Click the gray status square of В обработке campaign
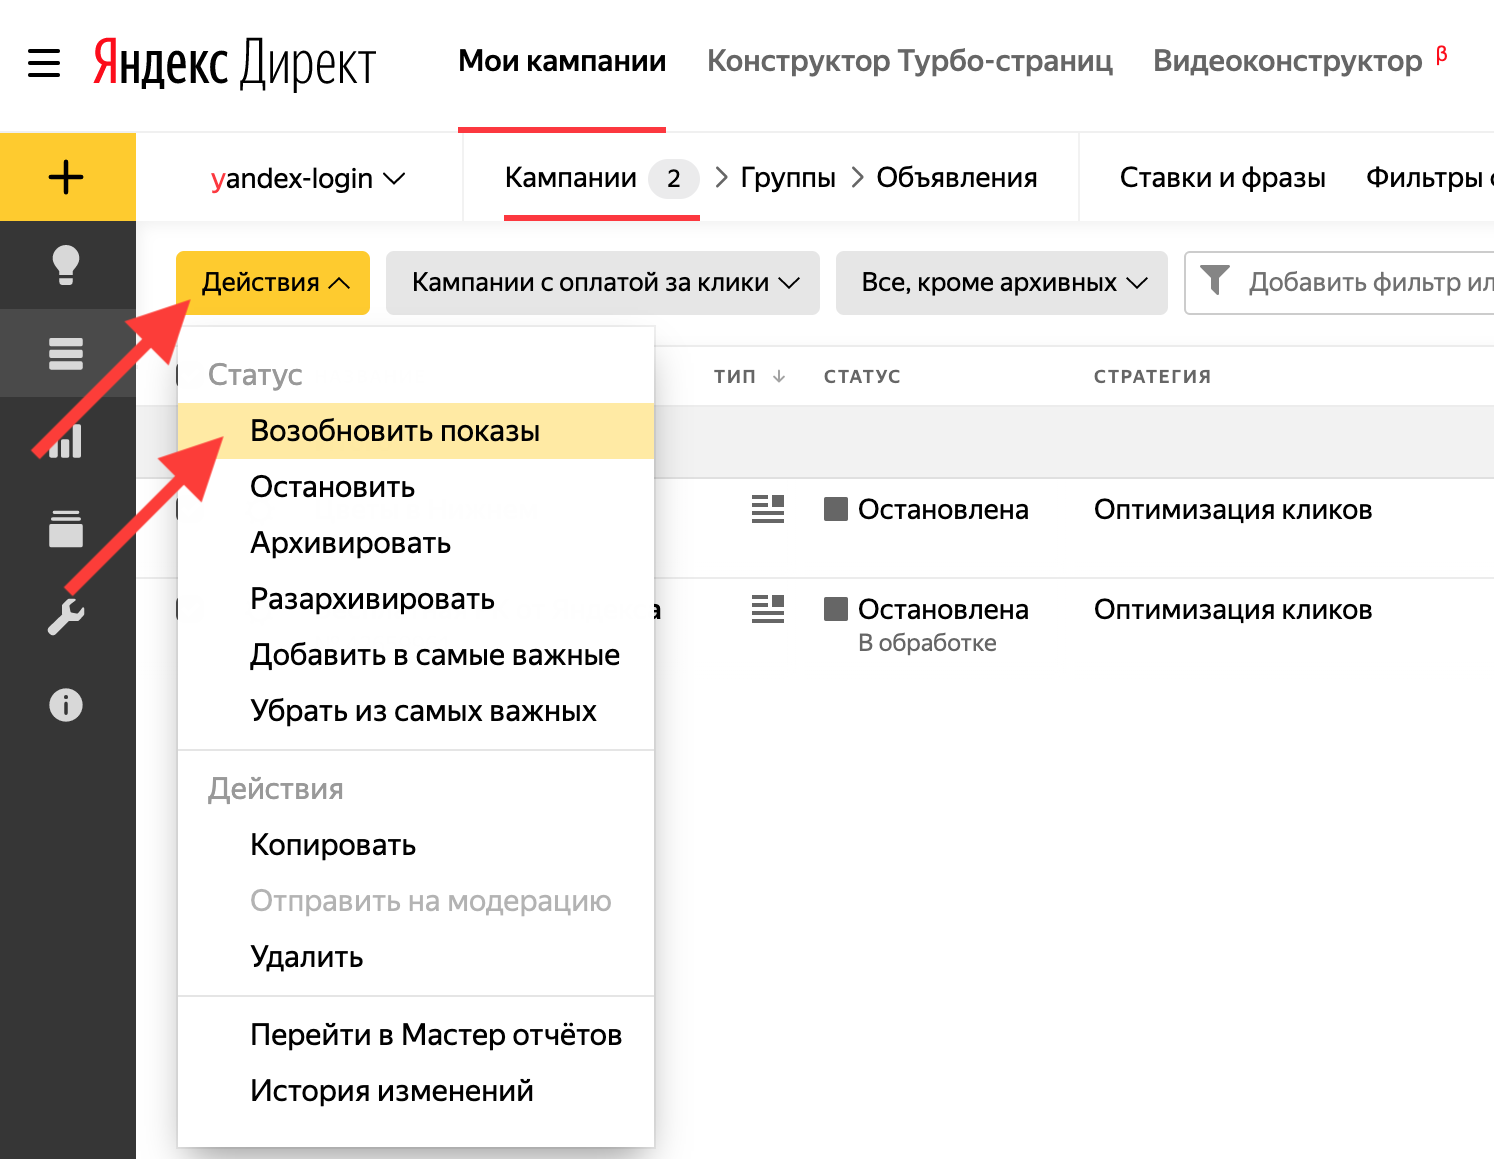 click(836, 609)
